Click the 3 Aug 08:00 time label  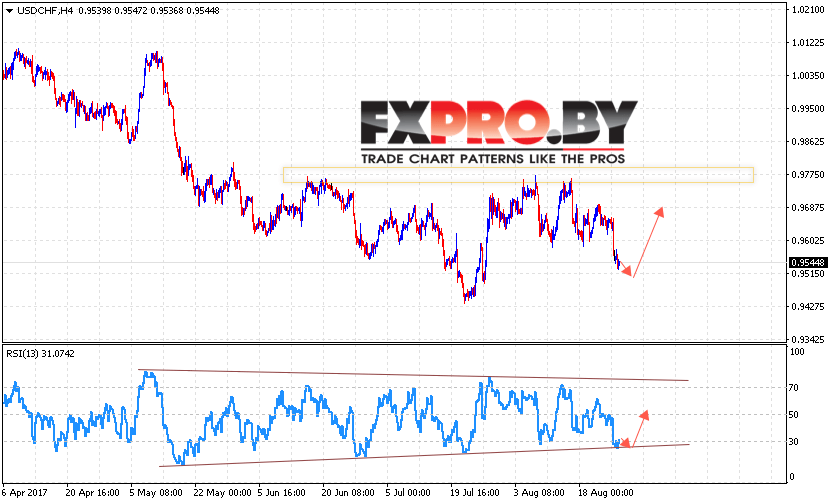pos(539,493)
